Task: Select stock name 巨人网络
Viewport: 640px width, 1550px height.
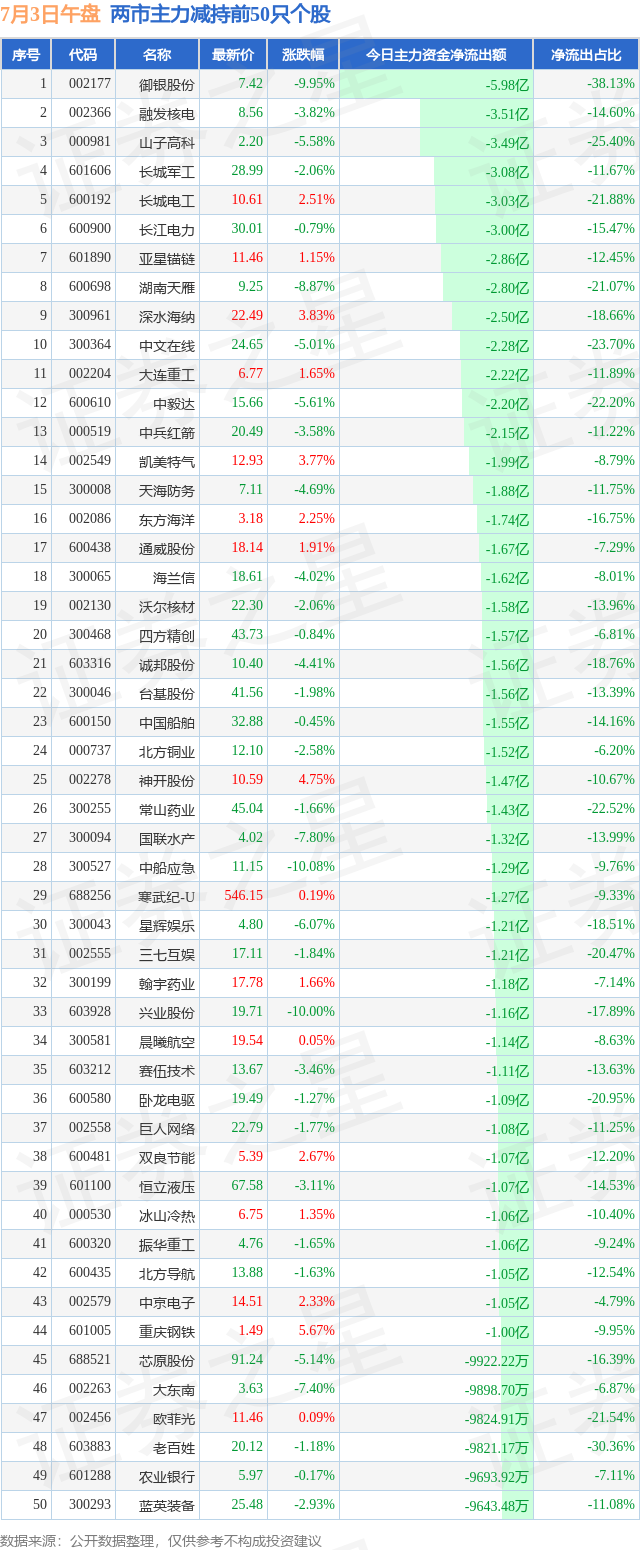Action: coord(167,1129)
